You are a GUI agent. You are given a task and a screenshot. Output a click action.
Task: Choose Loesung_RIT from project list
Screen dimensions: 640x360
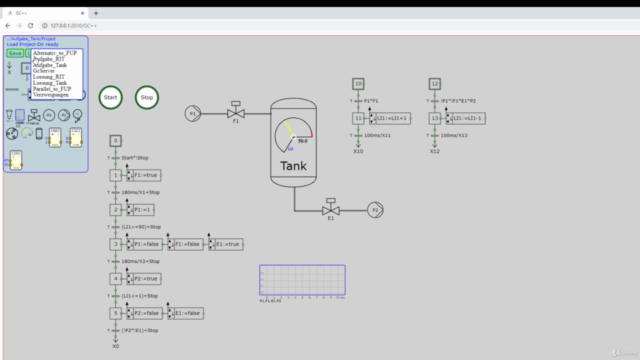tap(49, 77)
